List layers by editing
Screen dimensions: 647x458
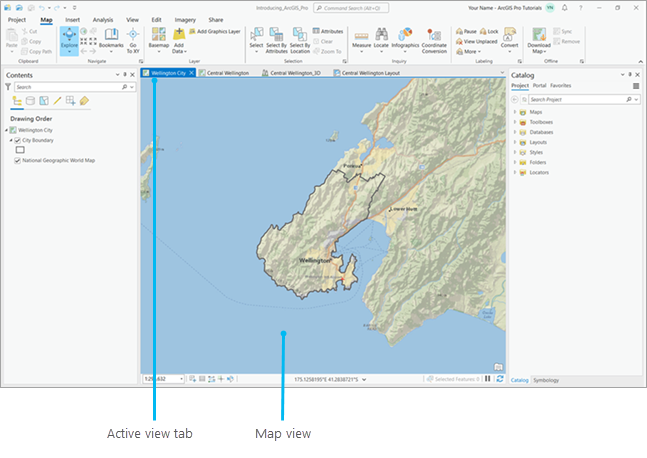tap(57, 101)
